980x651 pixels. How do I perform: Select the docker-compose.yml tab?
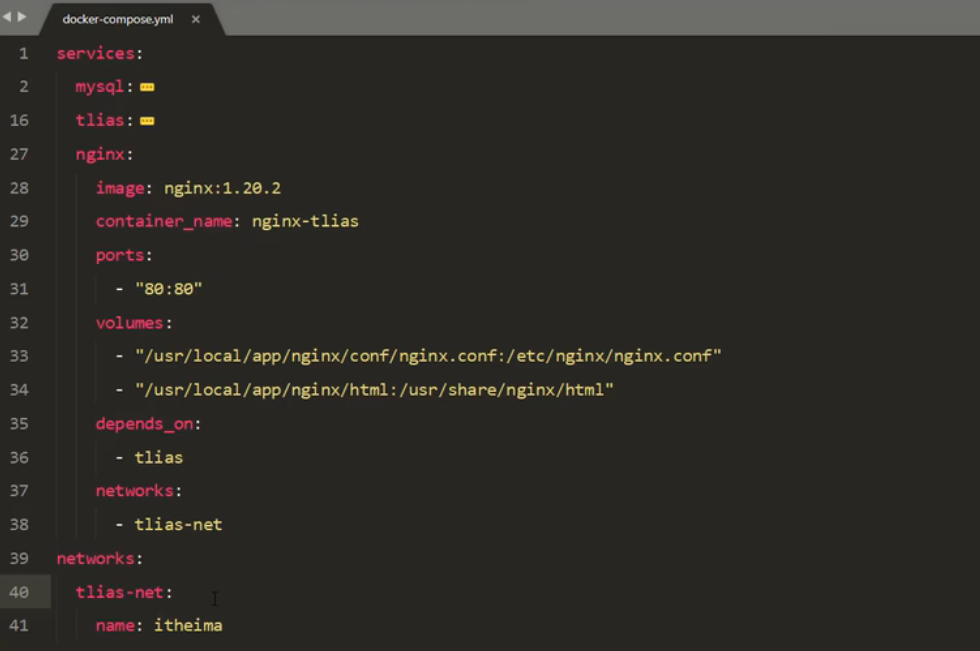(x=118, y=19)
